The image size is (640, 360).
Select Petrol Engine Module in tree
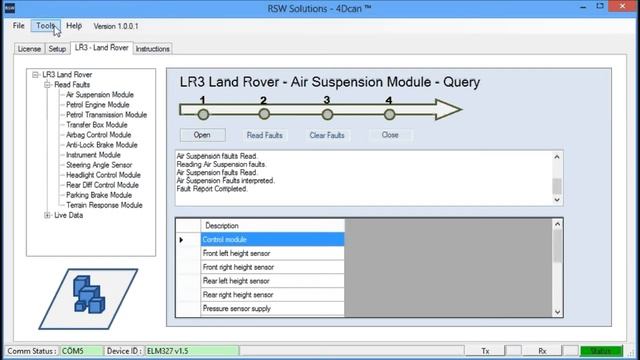[98, 105]
